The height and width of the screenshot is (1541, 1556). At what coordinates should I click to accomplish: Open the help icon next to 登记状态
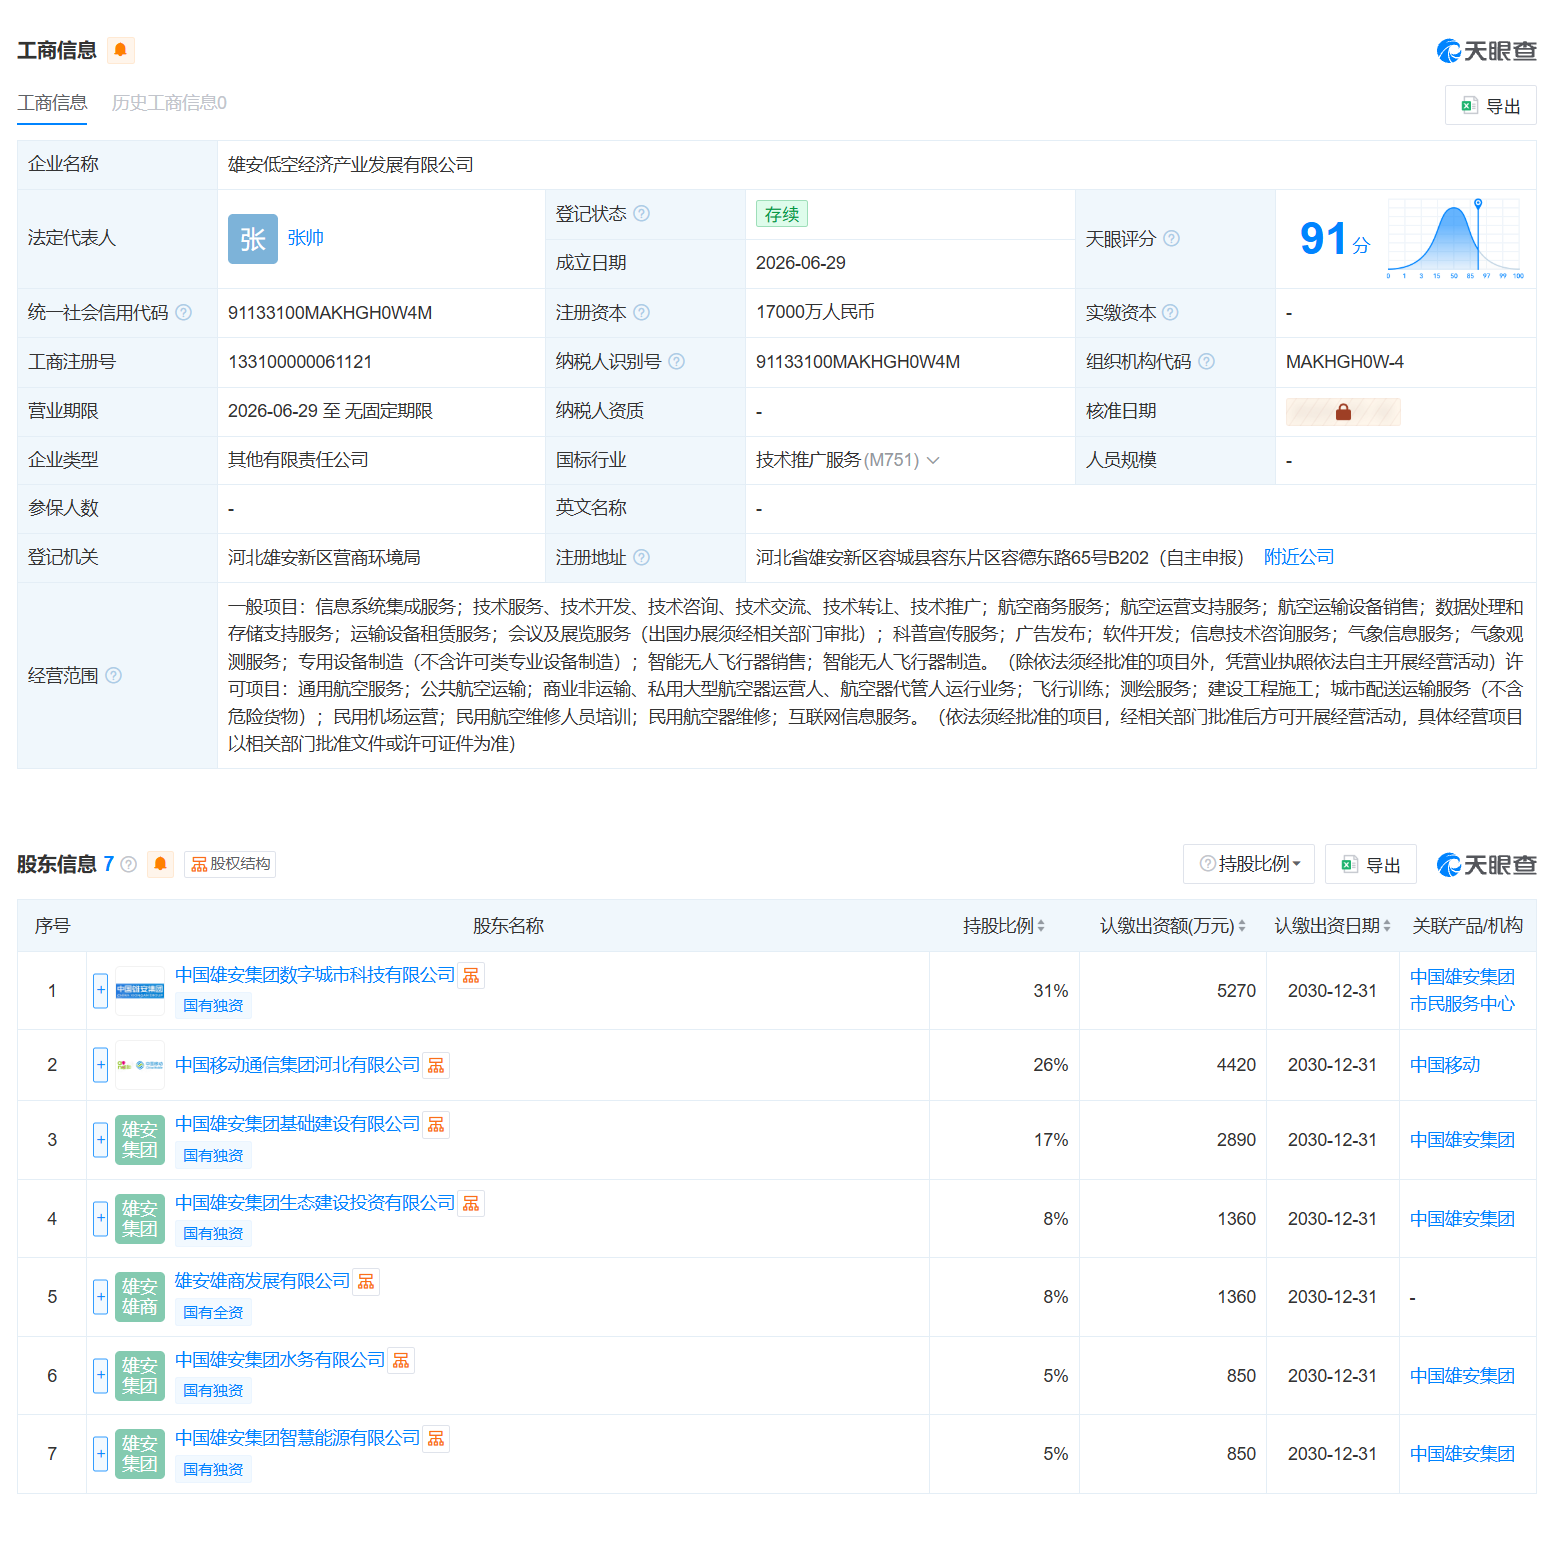pyautogui.click(x=642, y=213)
